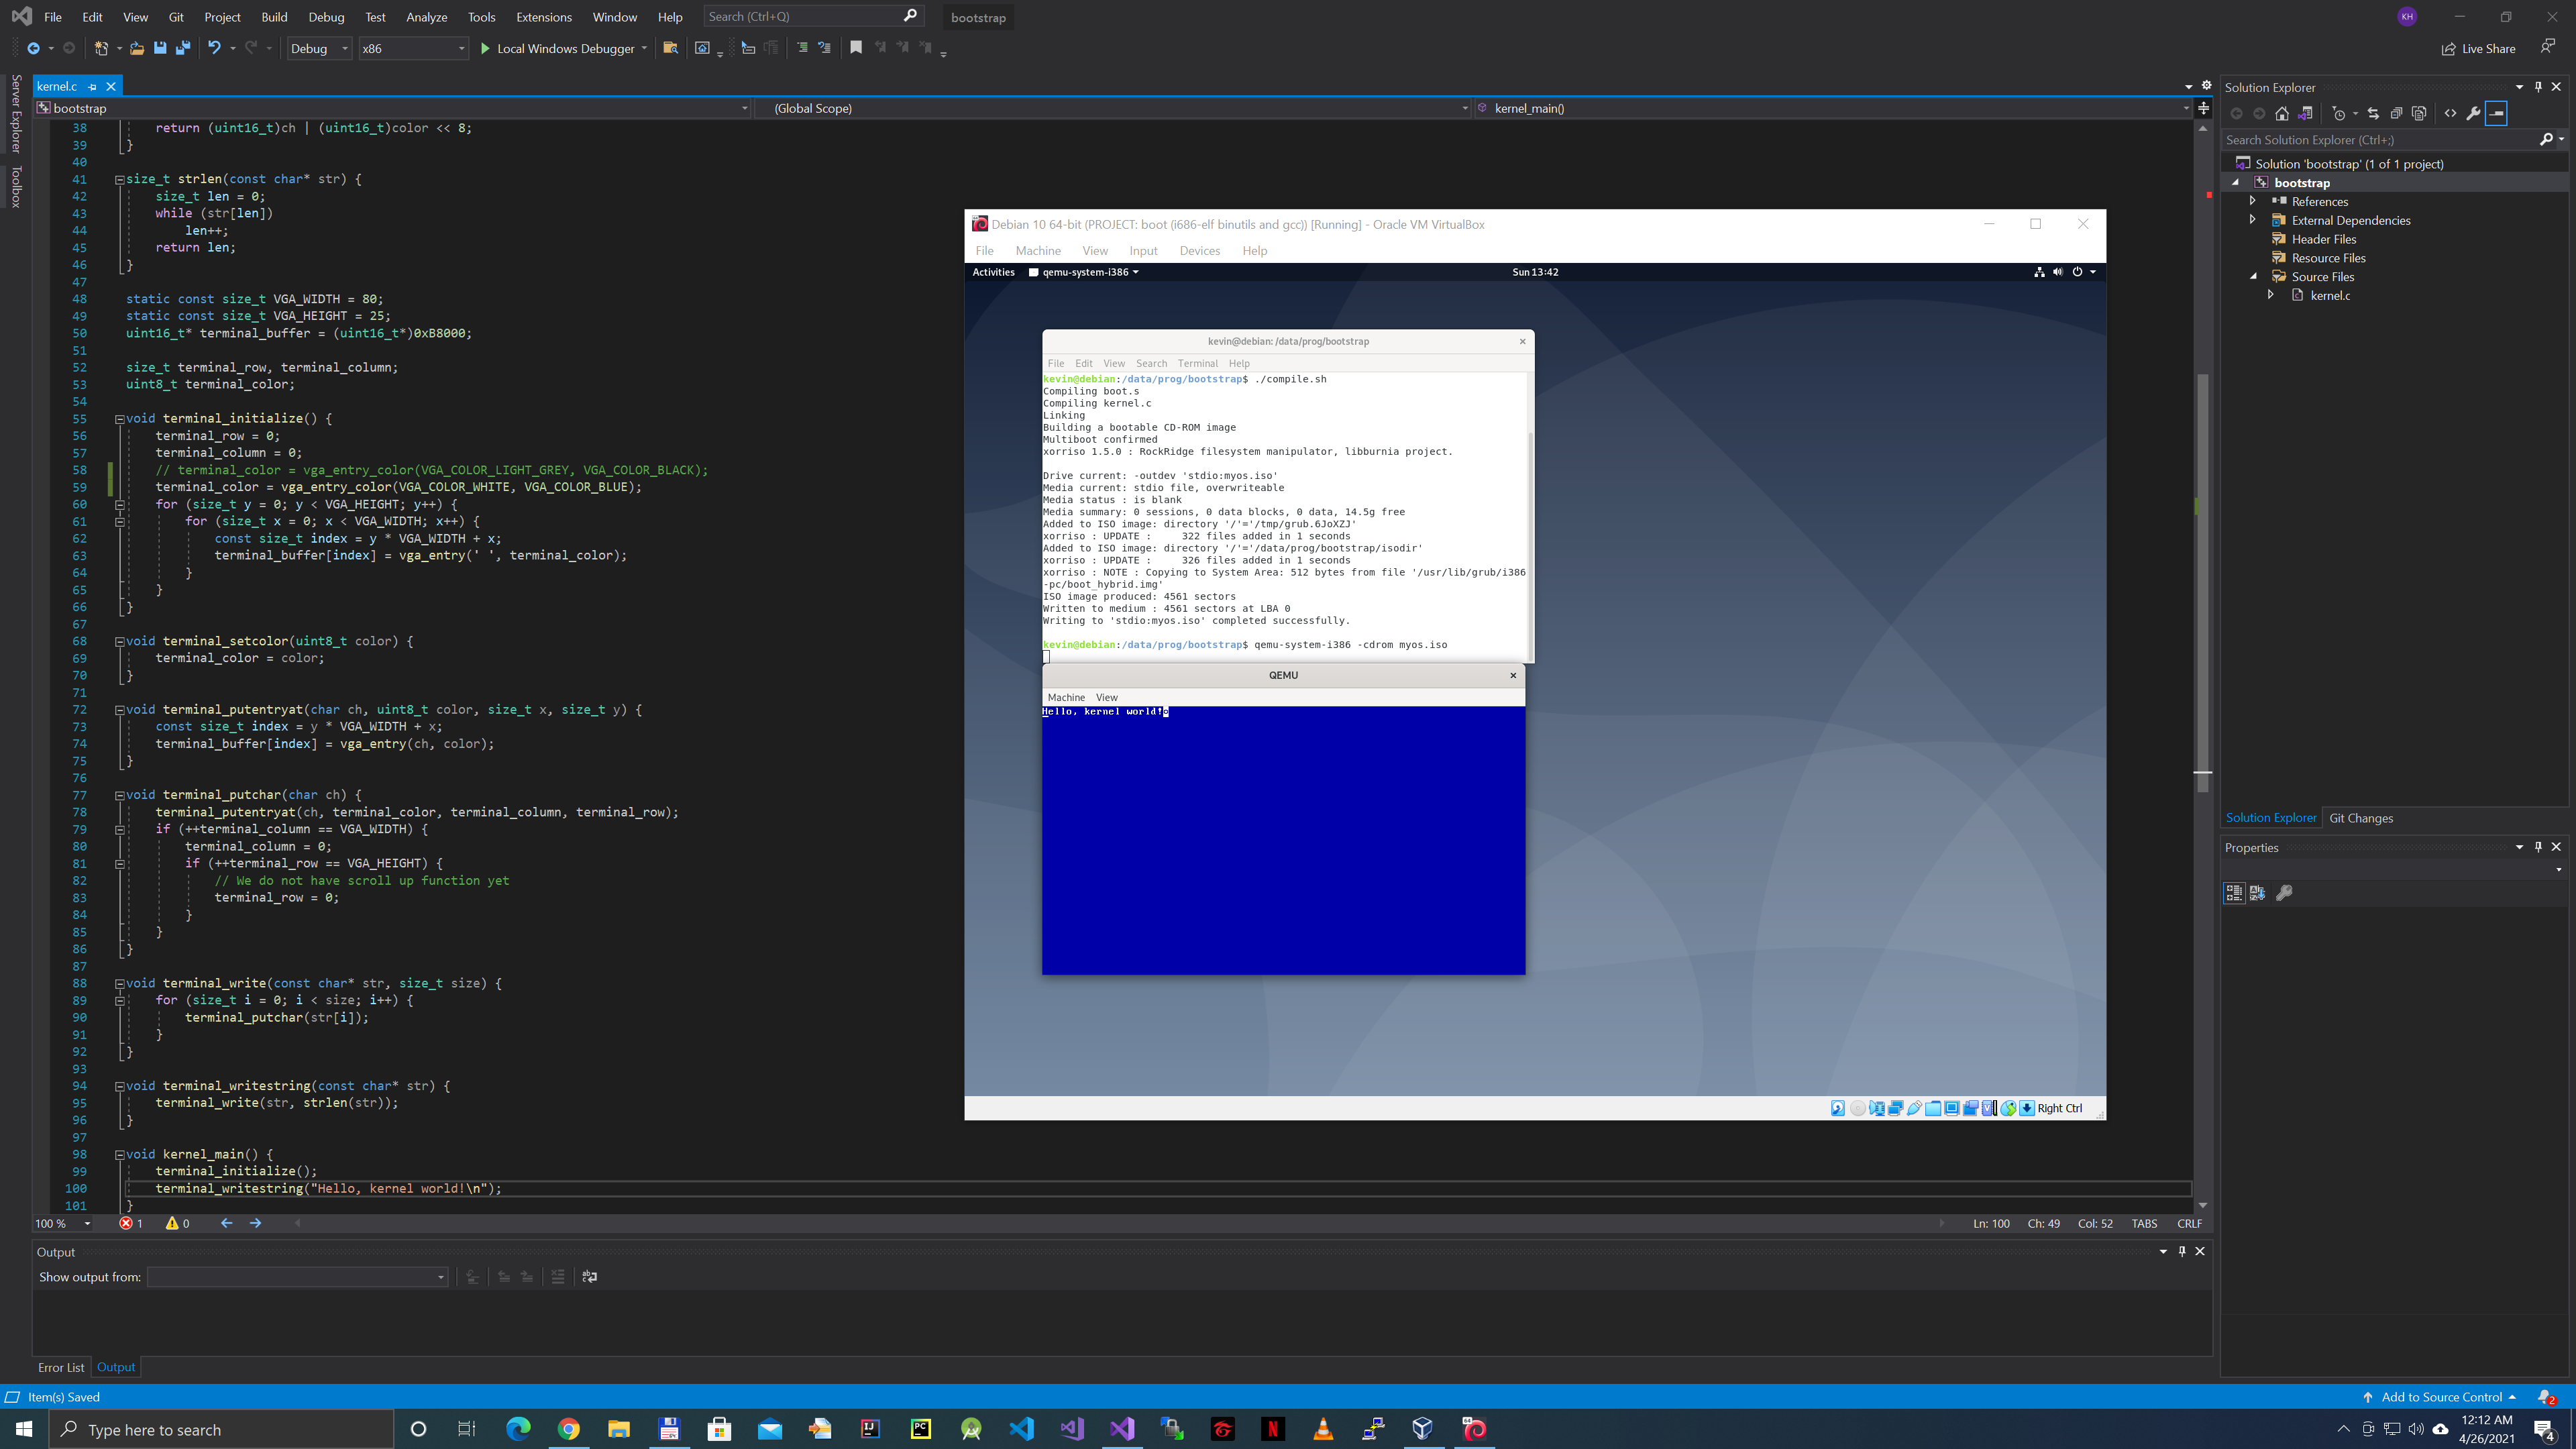Click Find in Files toolbar icon
Image resolution: width=2576 pixels, height=1449 pixels.
(671, 48)
